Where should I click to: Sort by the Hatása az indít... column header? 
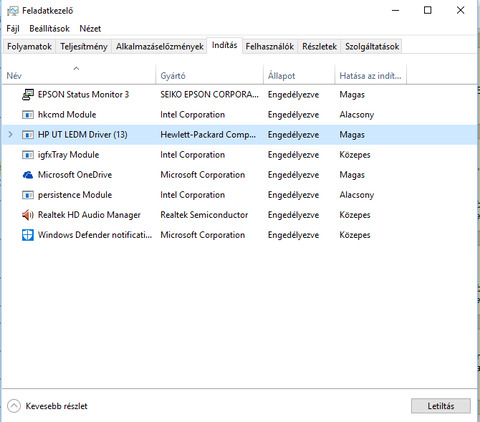coord(370,76)
